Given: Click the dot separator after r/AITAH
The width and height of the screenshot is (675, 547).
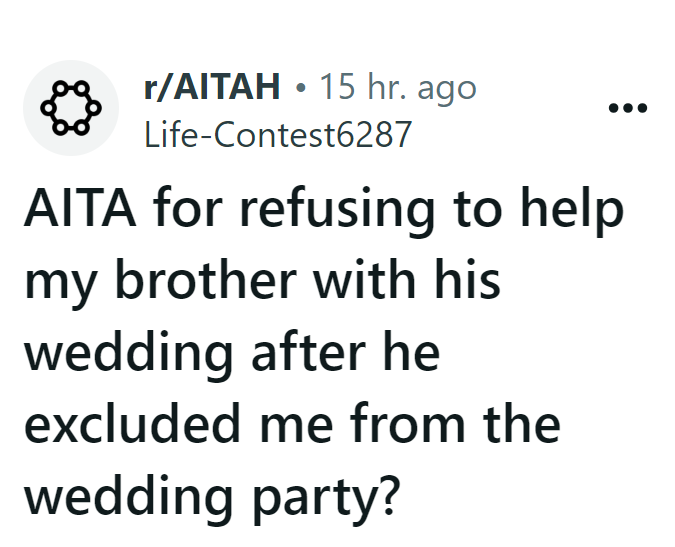Looking at the screenshot, I should click(300, 90).
